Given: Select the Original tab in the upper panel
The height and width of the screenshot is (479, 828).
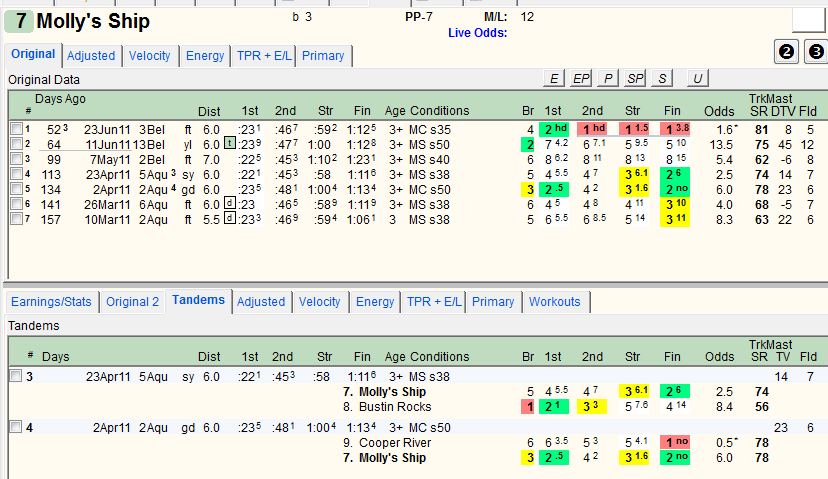Looking at the screenshot, I should click(x=33, y=54).
